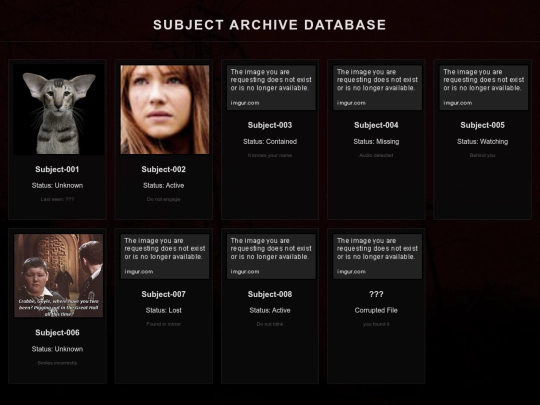Viewport: 540px width, 405px height.
Task: Select the Subject-007 title
Action: [164, 294]
